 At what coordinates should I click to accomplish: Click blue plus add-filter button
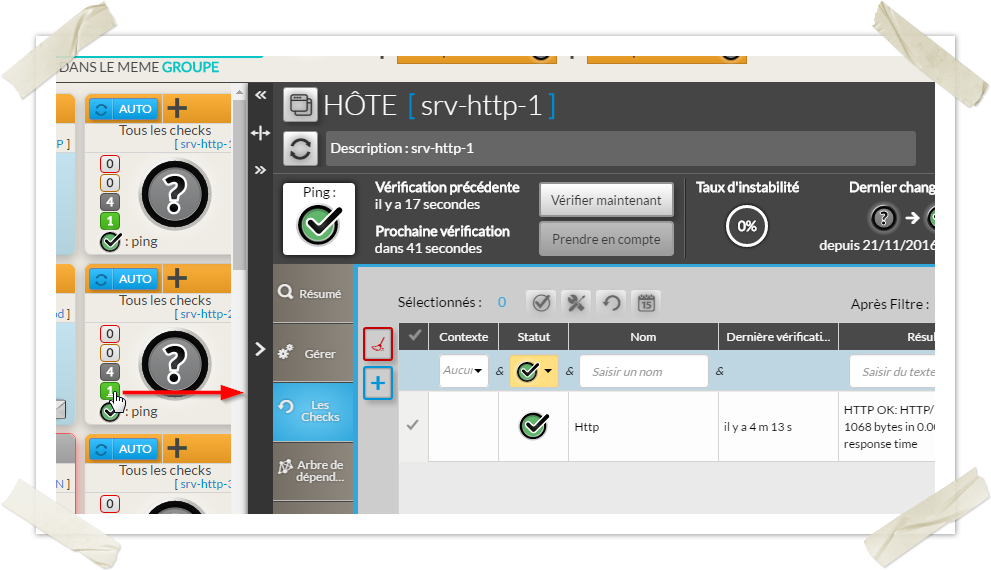point(378,383)
